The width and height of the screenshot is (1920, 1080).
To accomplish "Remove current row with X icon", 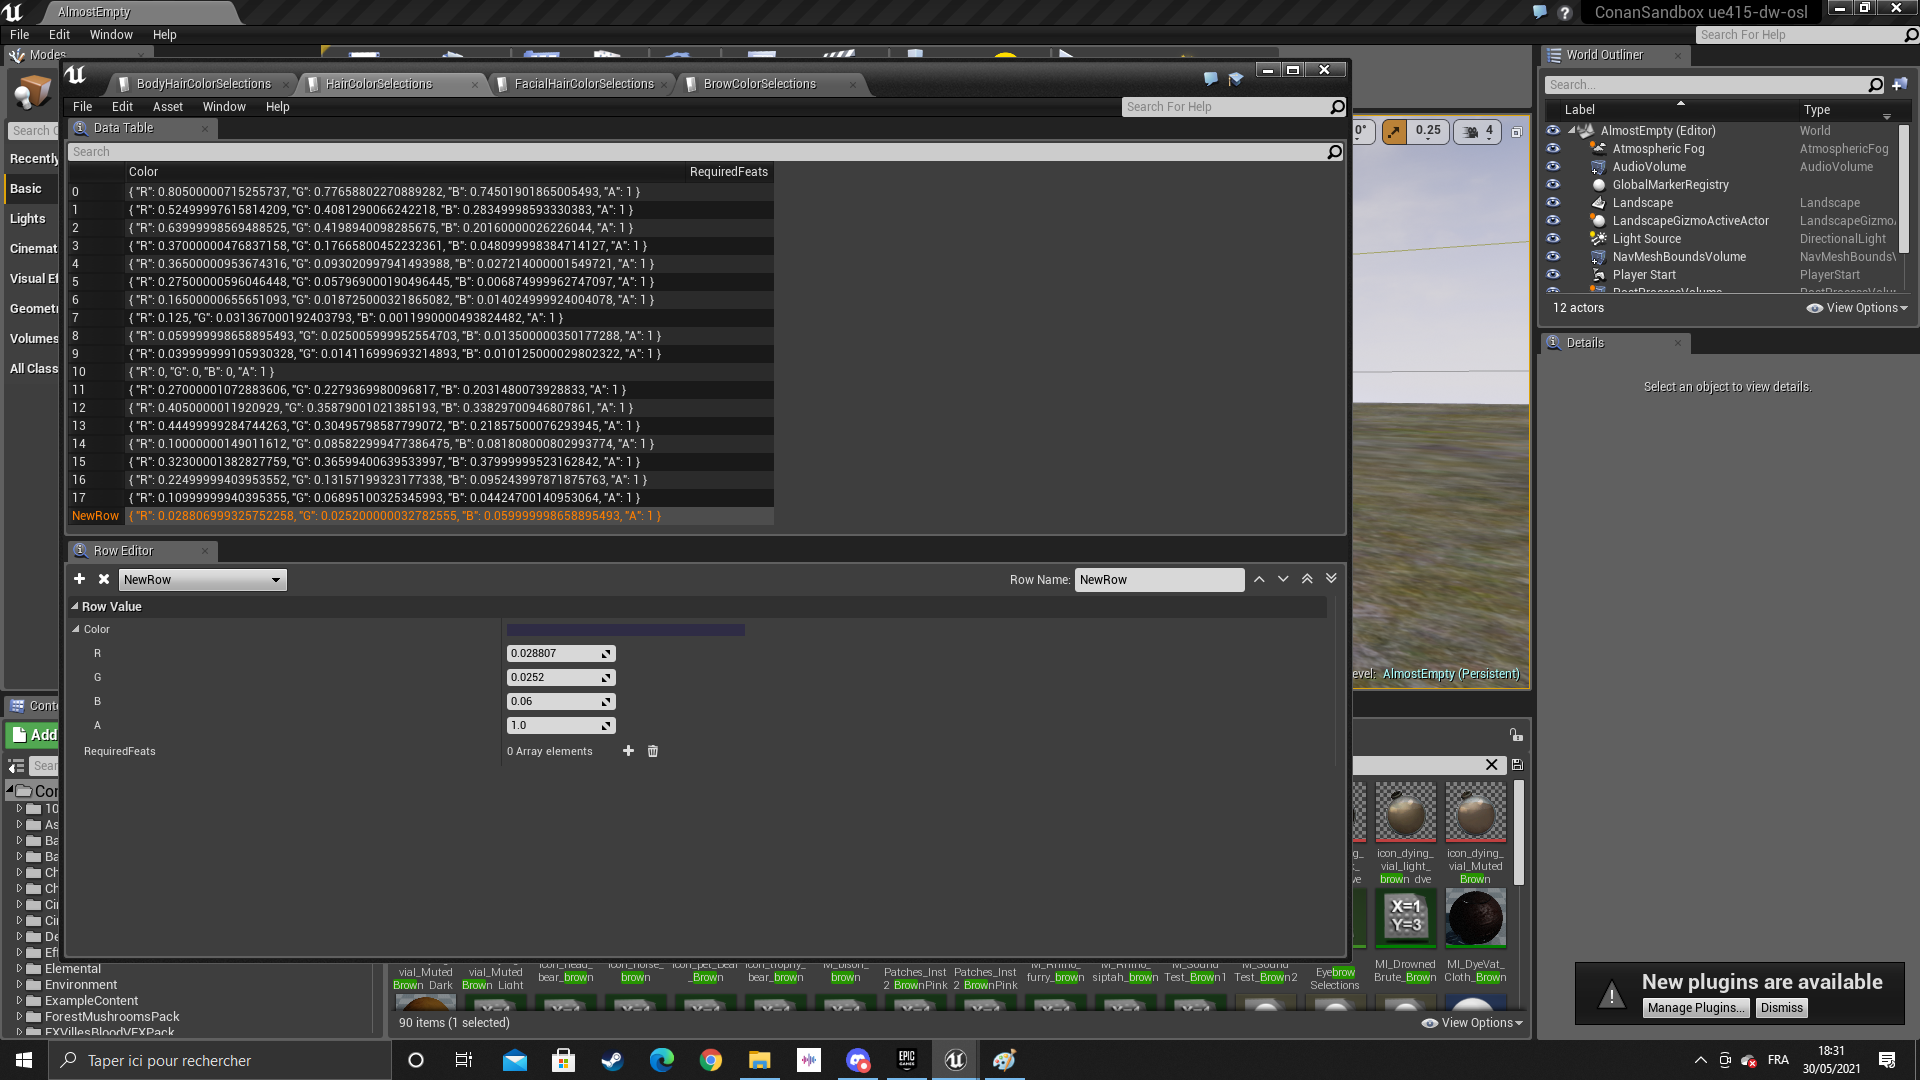I will click(104, 579).
